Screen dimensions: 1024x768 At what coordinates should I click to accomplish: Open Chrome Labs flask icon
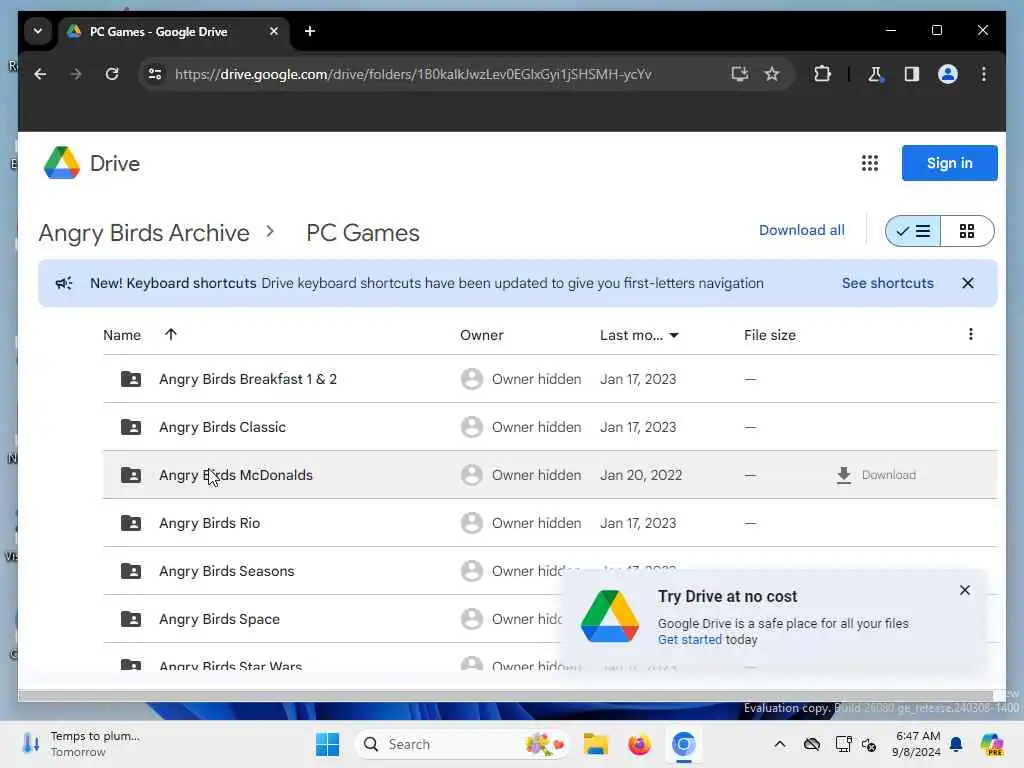click(875, 74)
